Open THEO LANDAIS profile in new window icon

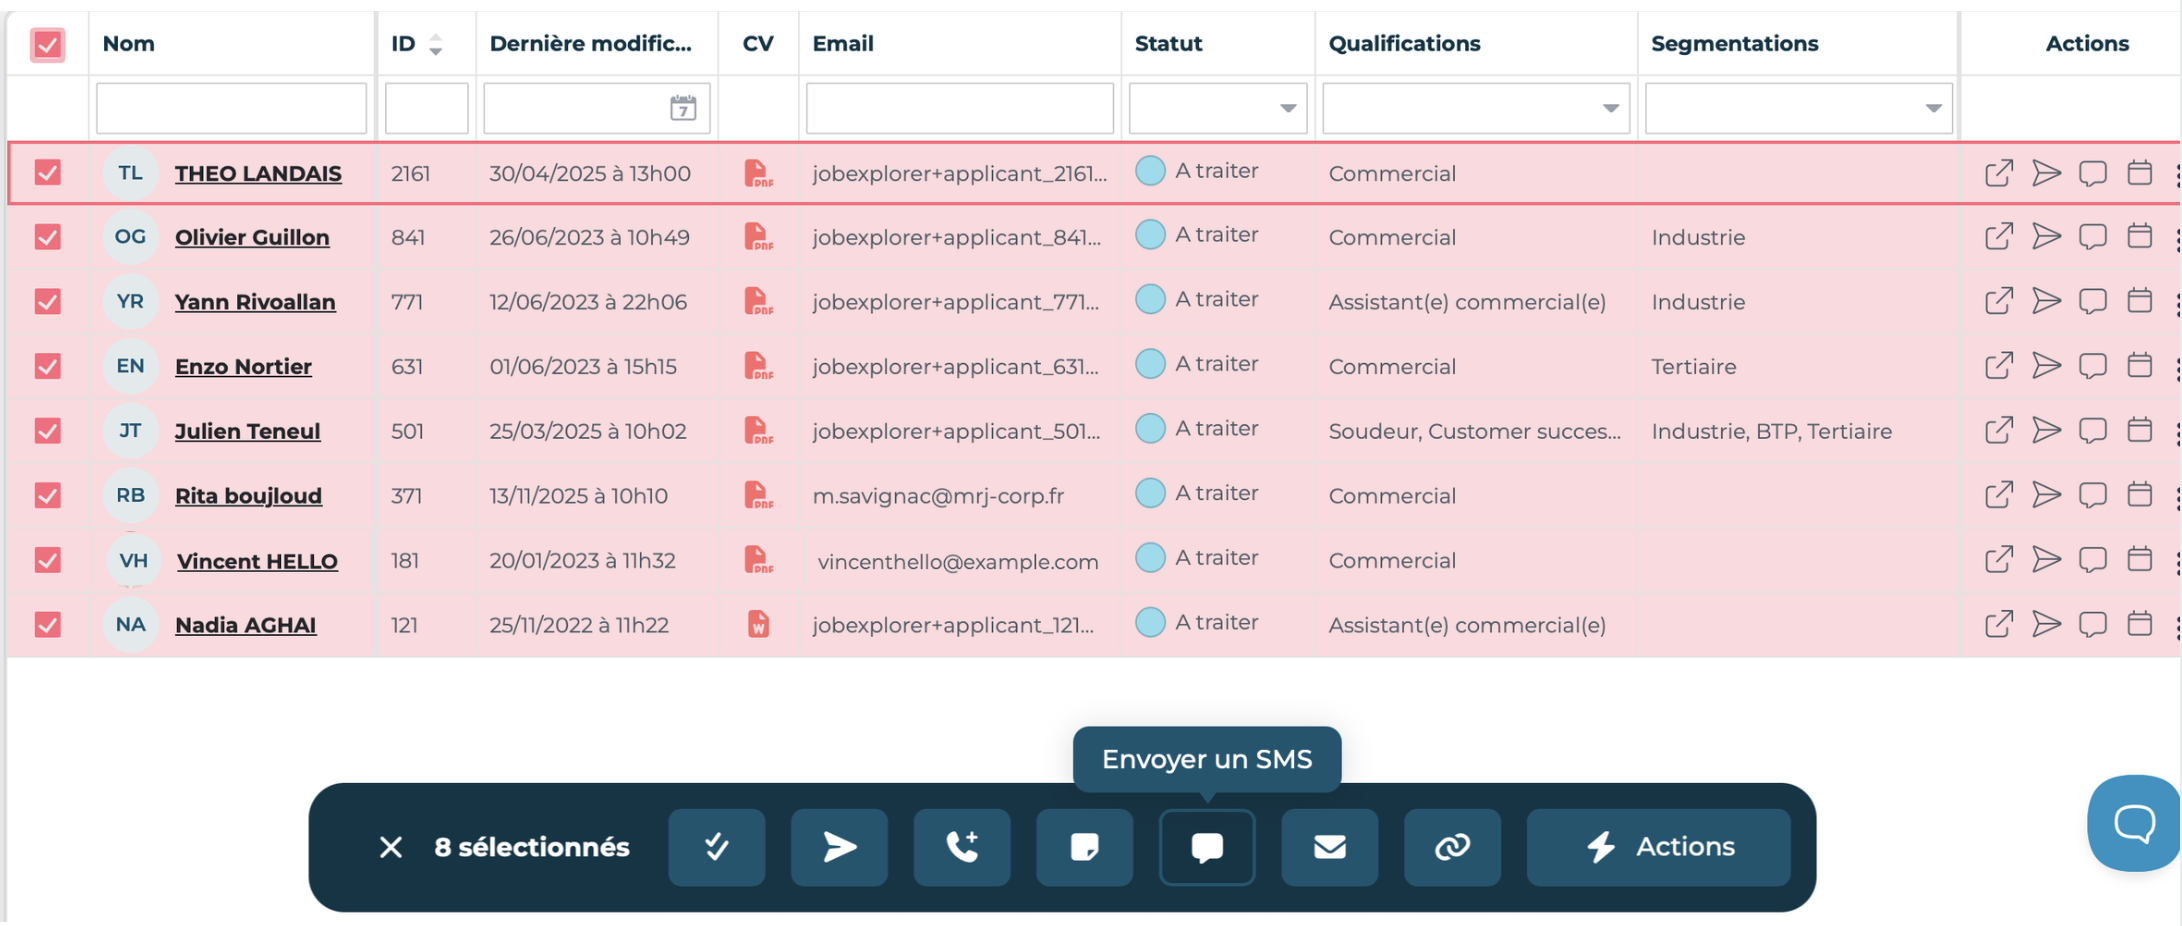pyautogui.click(x=1998, y=173)
